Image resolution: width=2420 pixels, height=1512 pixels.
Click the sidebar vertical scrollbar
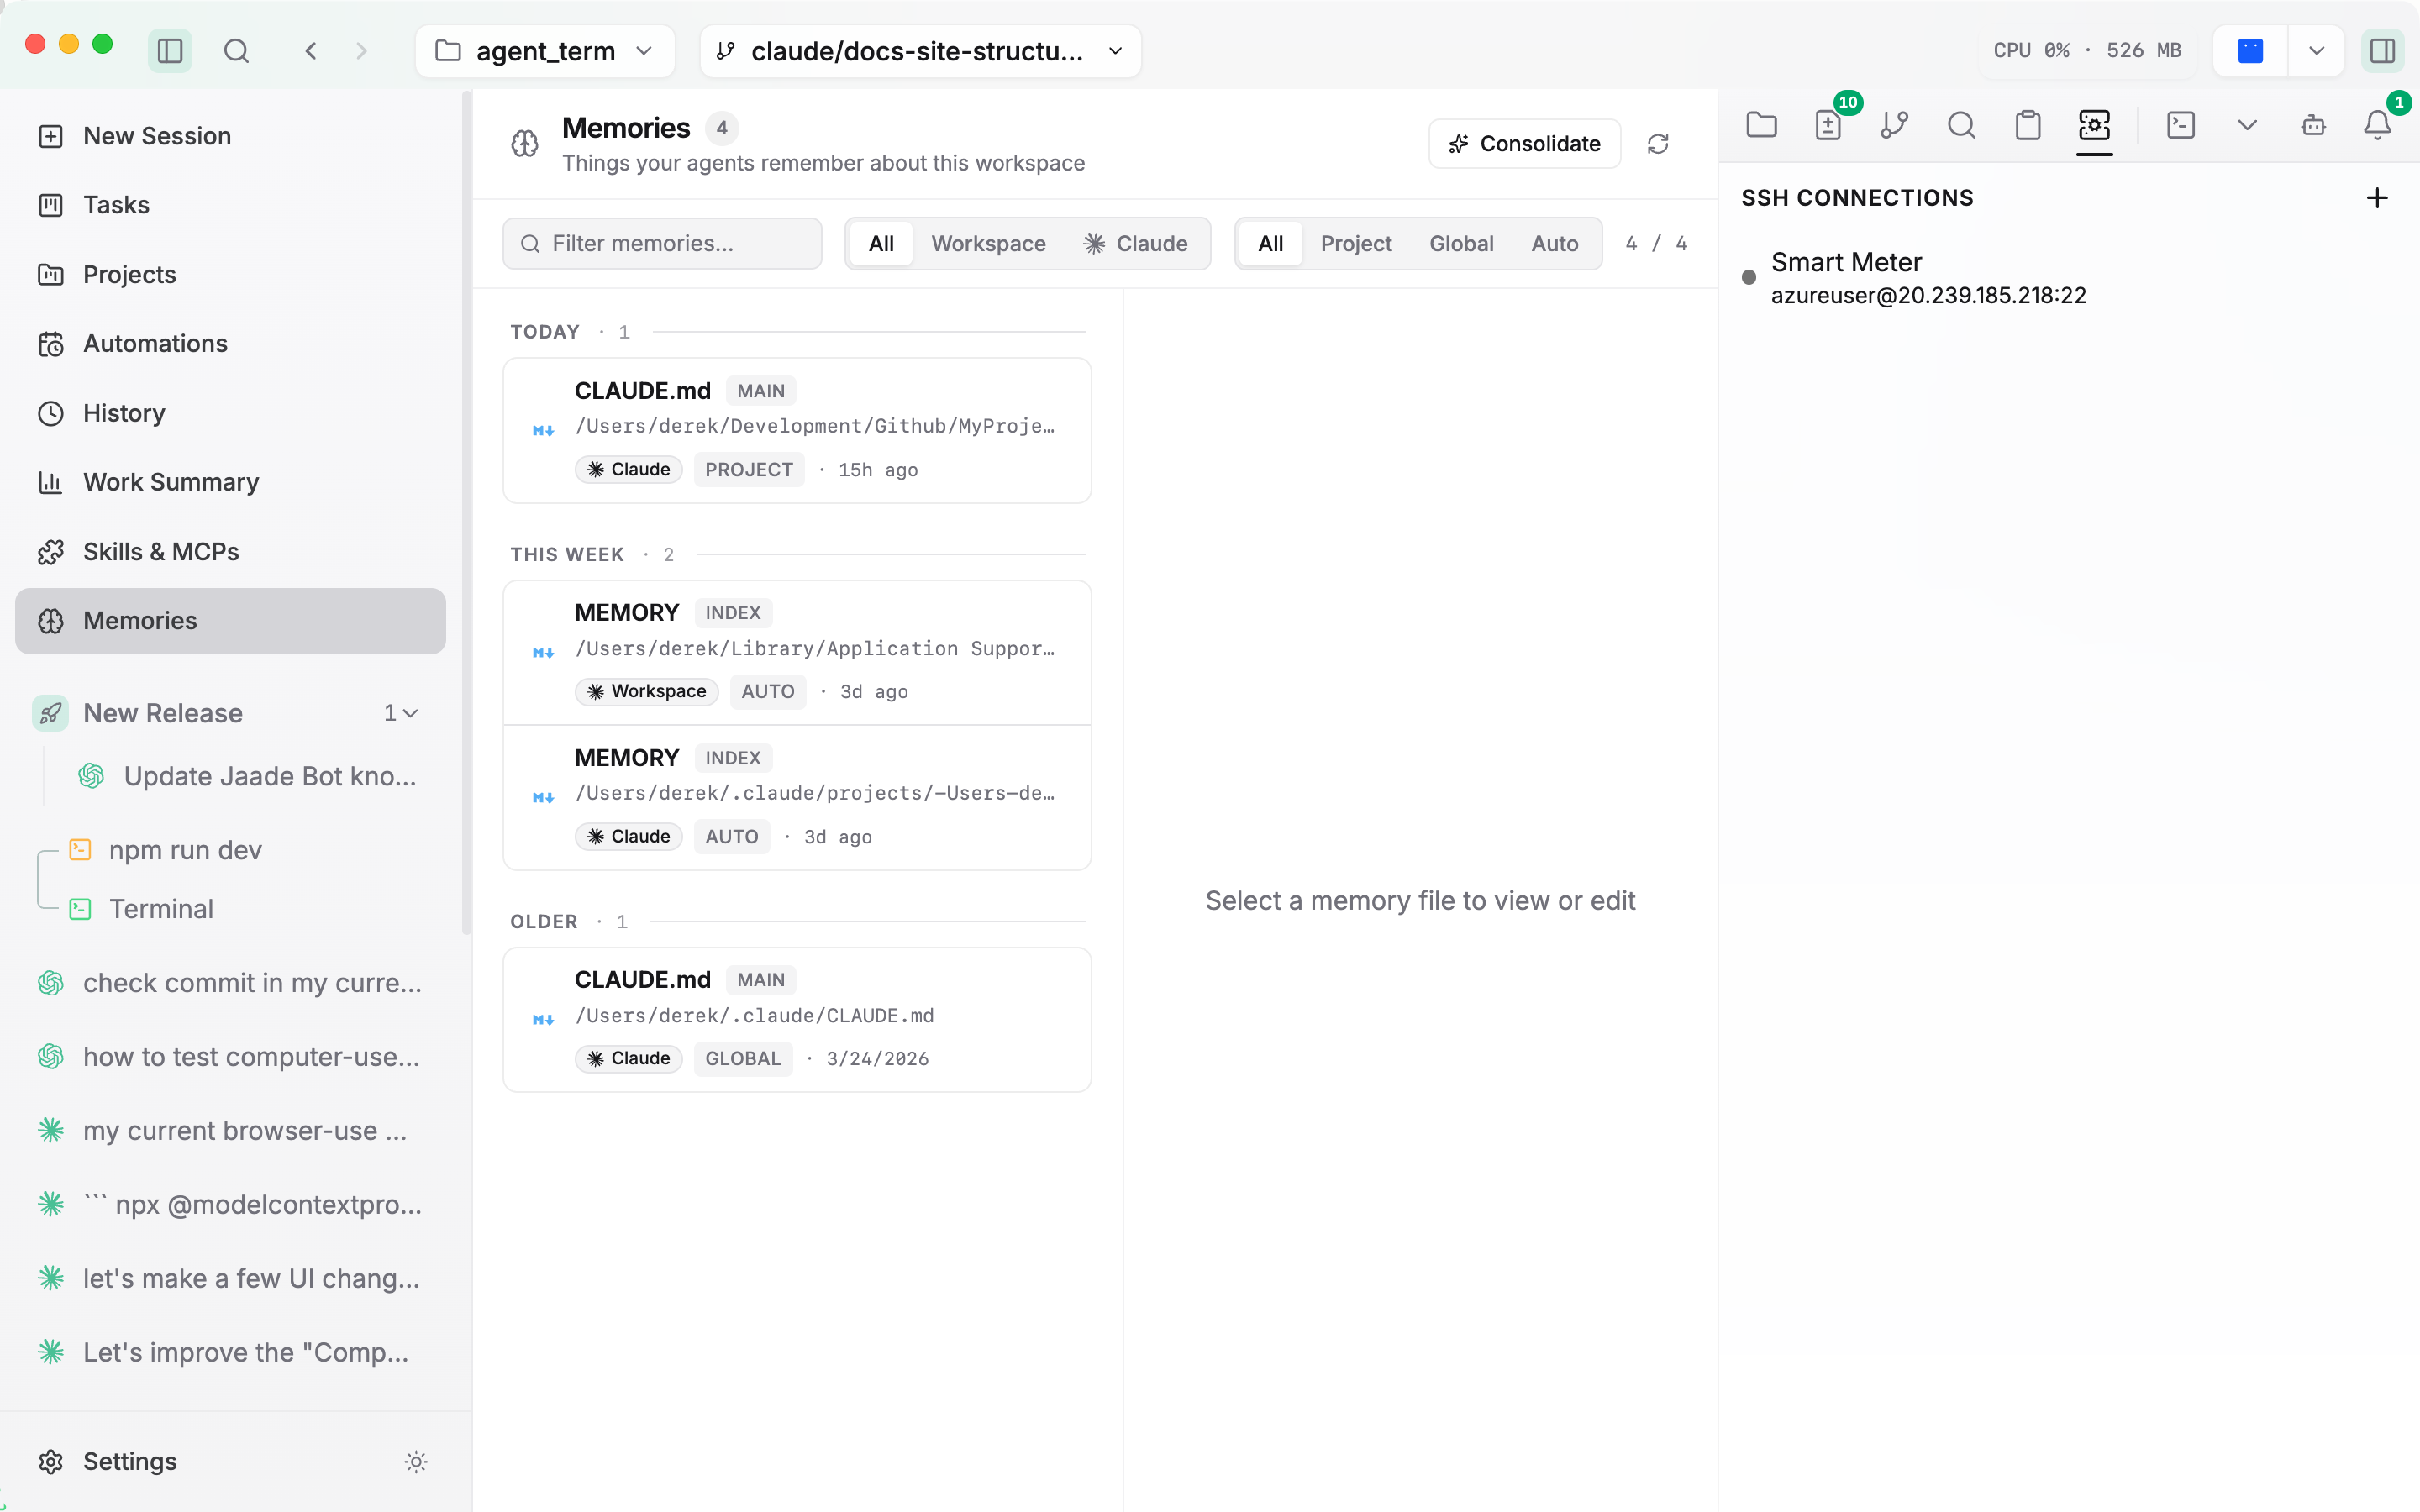point(466,512)
